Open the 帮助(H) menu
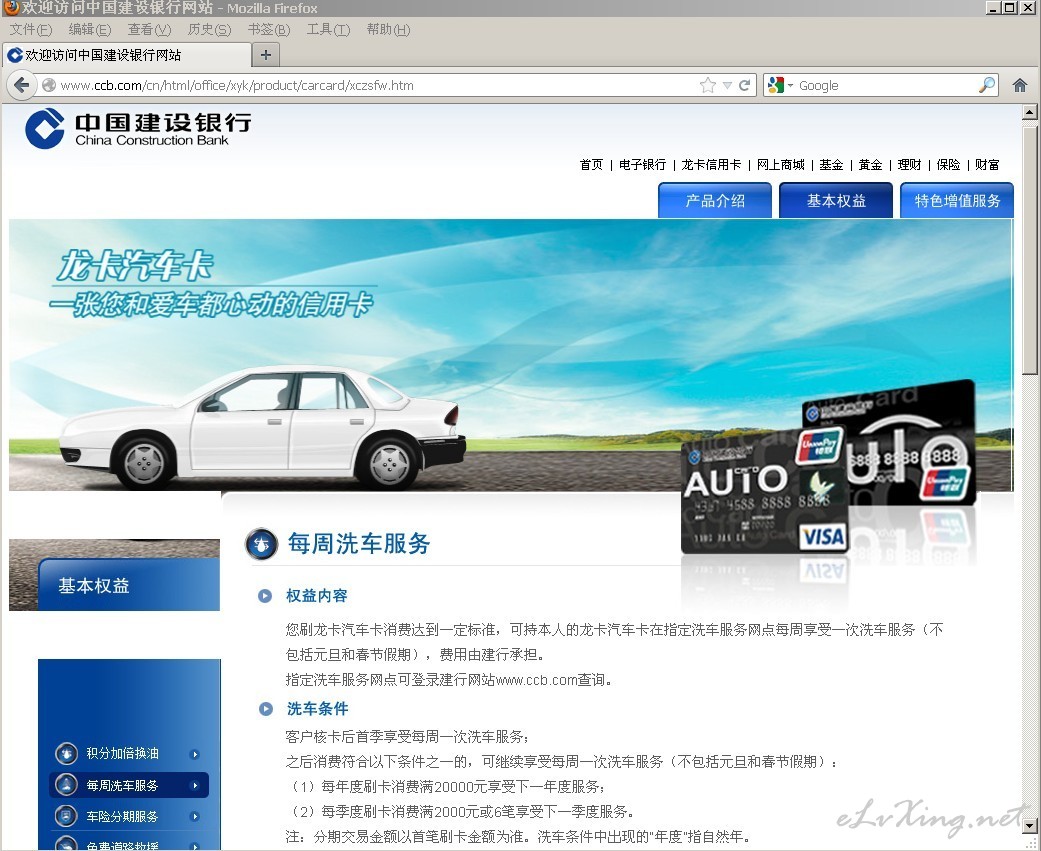1041x851 pixels. [388, 29]
